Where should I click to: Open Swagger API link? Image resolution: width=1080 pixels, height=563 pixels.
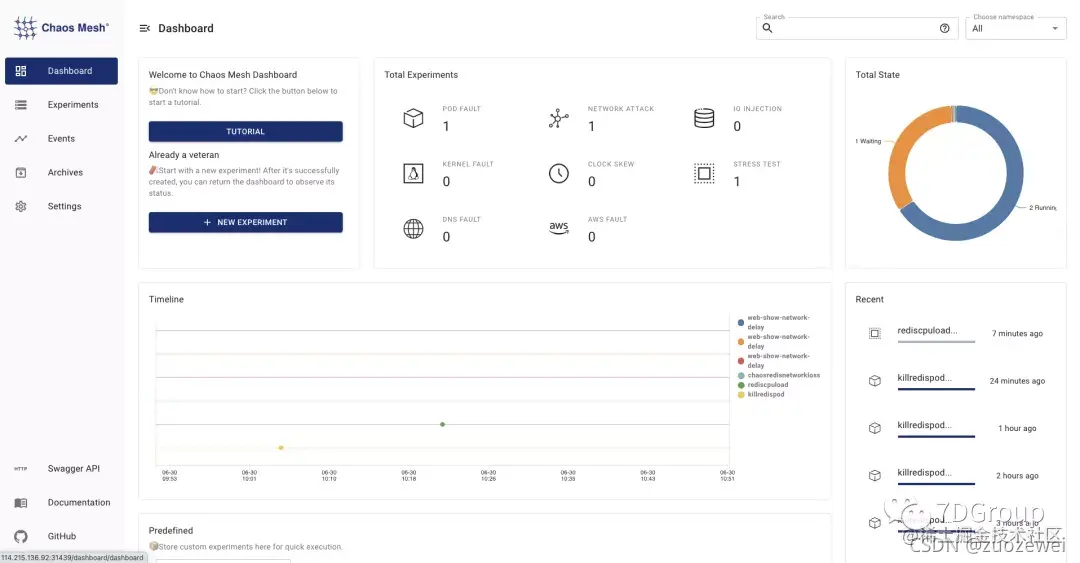pyautogui.click(x=61, y=469)
